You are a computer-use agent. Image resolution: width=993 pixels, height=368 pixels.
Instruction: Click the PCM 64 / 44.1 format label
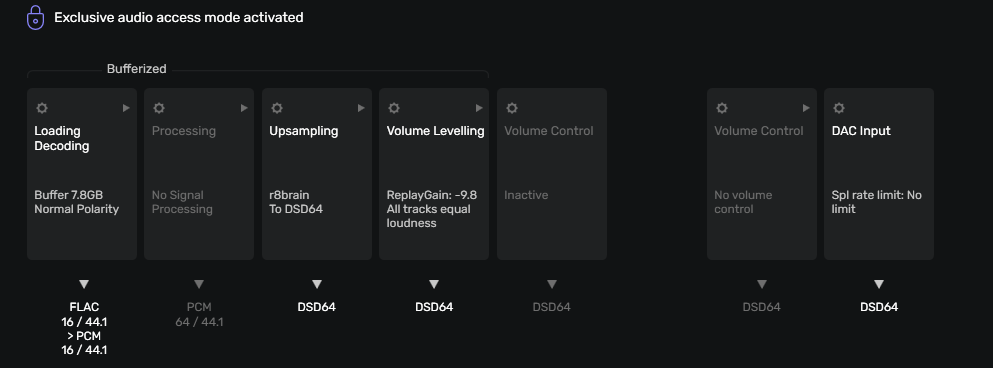(x=199, y=314)
